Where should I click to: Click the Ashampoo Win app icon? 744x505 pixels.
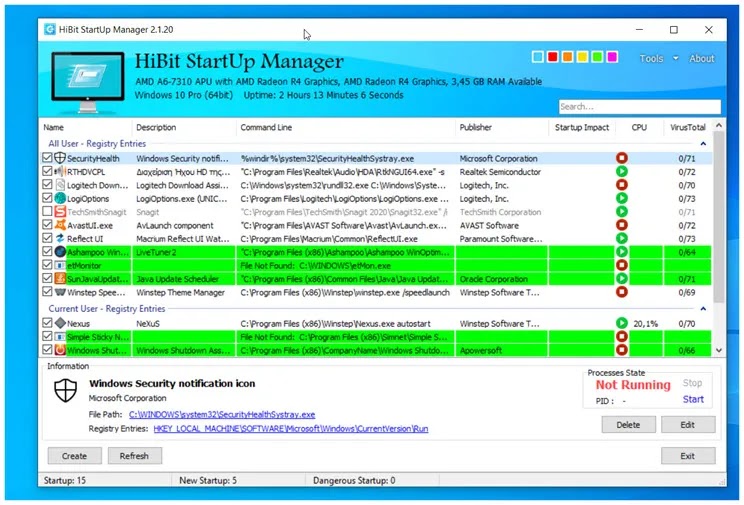[60, 252]
